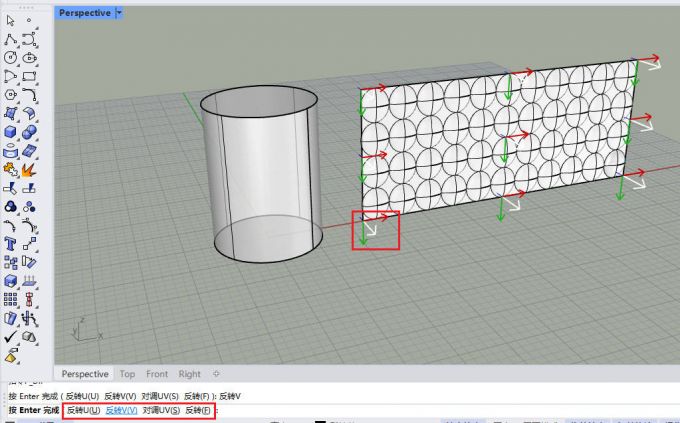
Task: Switch to the Top viewport tab
Action: 127,374
